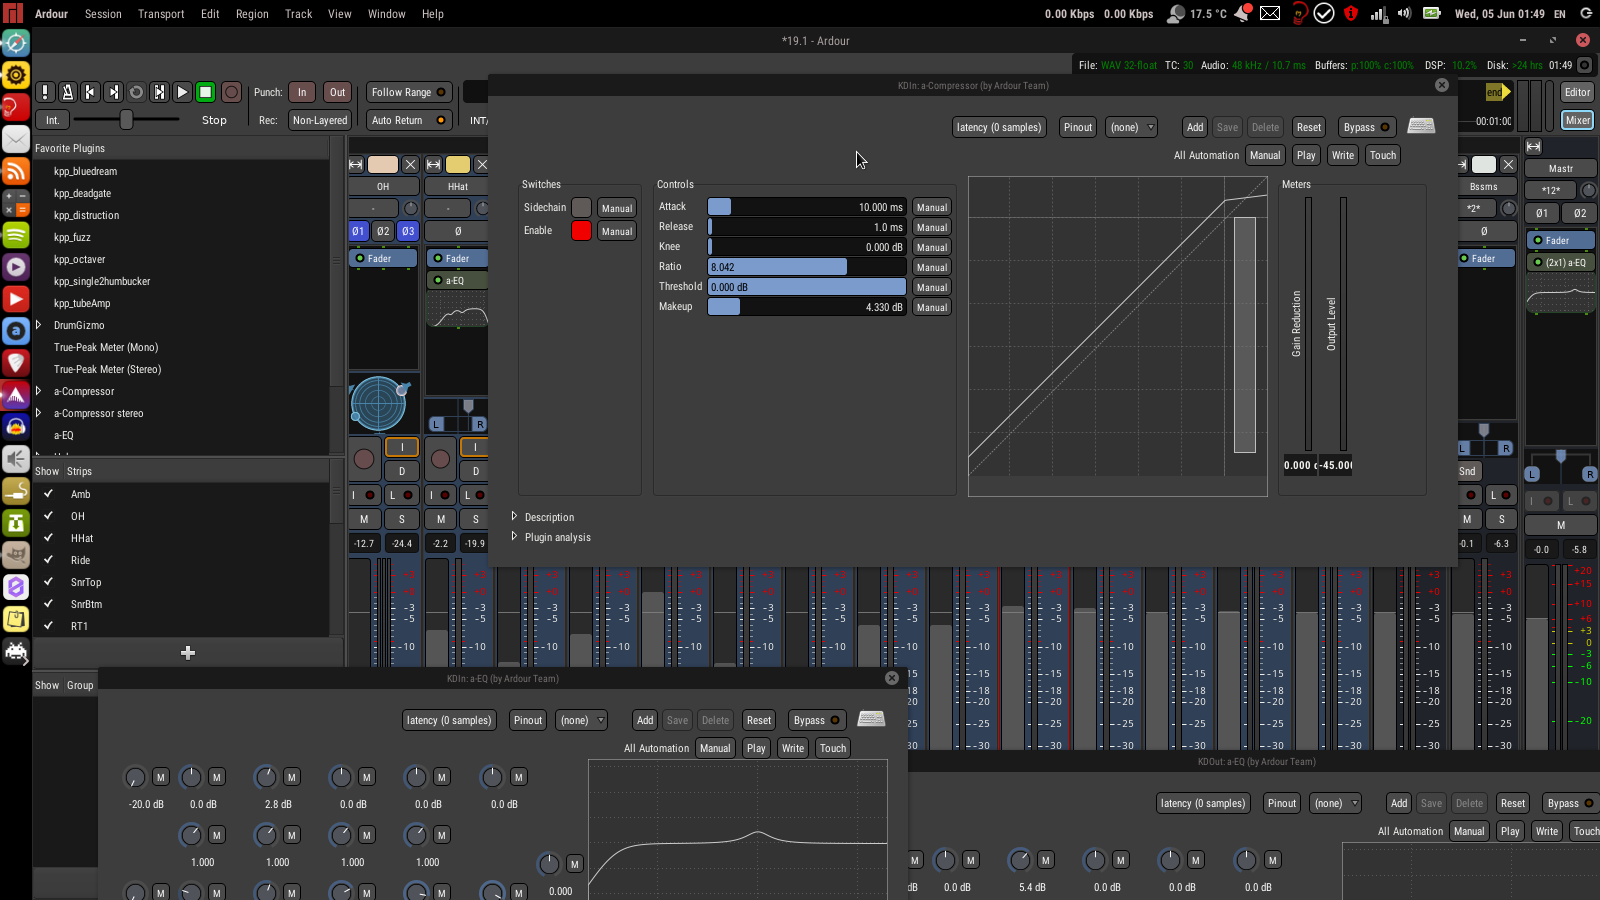Open the Region menu
The image size is (1600, 900).
click(252, 14)
